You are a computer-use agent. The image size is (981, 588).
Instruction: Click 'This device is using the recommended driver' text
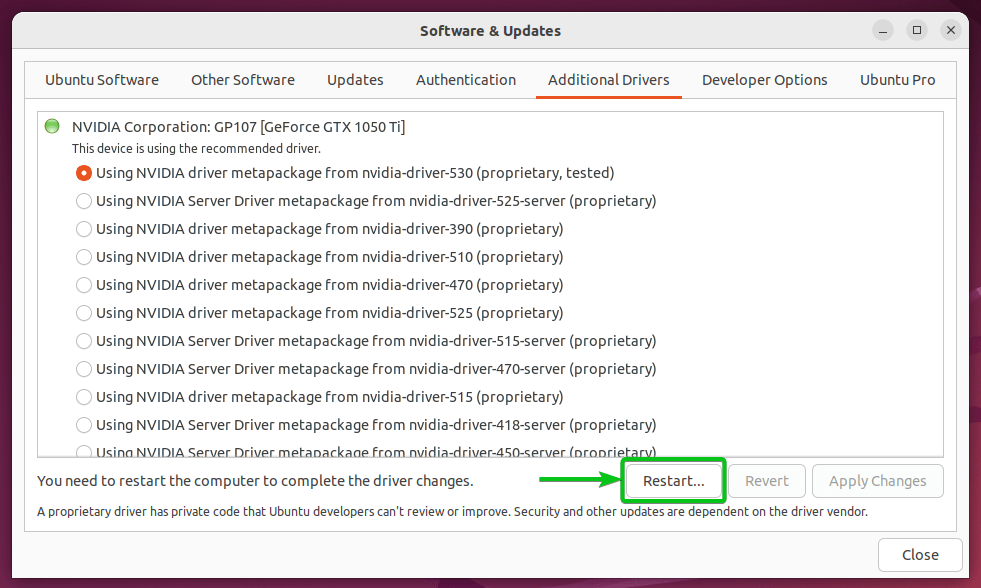(196, 149)
